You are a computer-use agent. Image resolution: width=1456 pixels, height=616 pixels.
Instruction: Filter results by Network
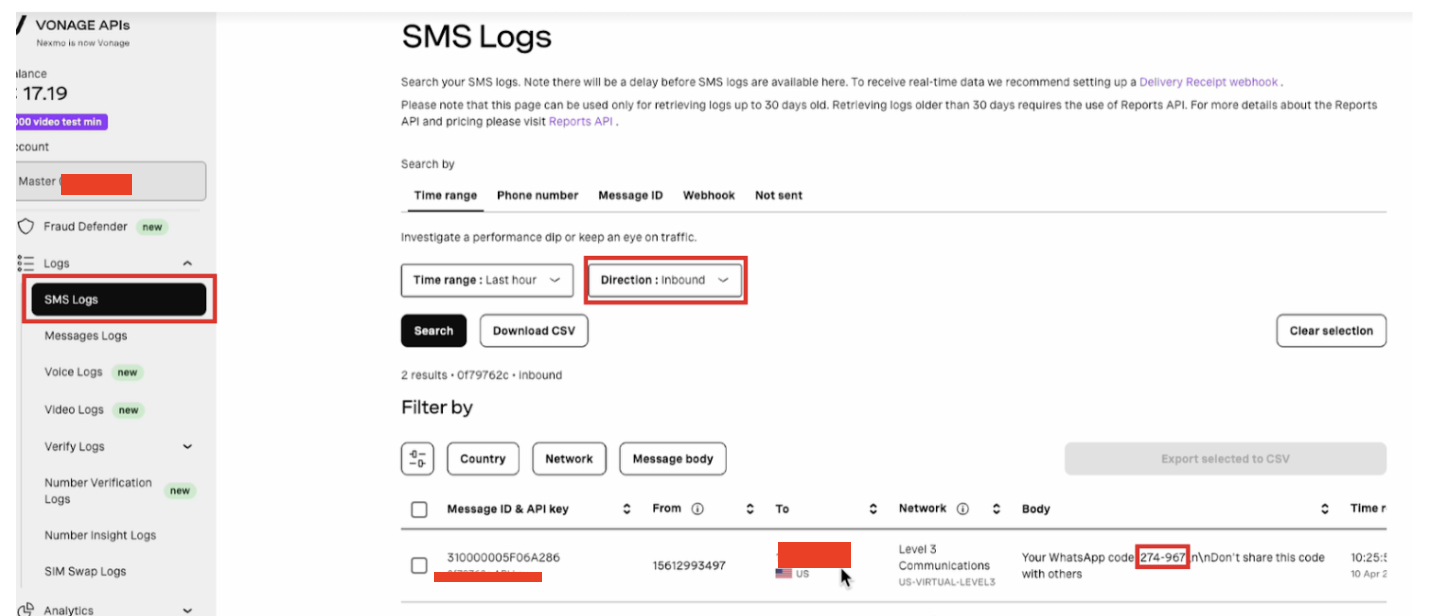tap(569, 459)
